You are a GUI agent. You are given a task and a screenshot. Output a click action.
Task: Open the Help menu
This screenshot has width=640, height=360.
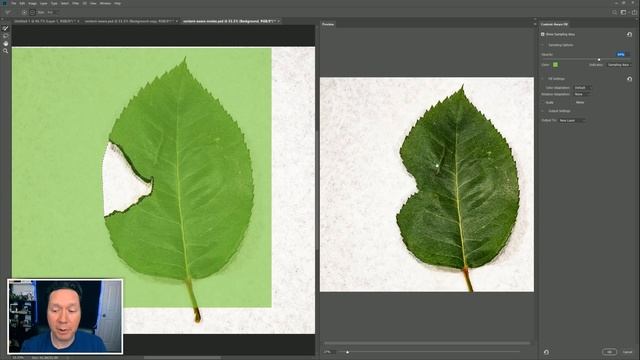pos(118,3)
